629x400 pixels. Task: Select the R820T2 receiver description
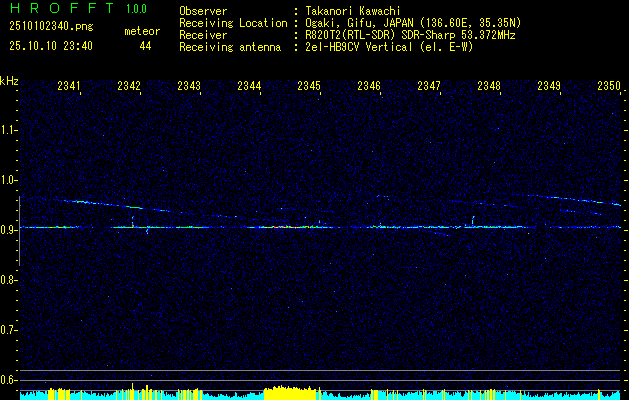click(409, 34)
